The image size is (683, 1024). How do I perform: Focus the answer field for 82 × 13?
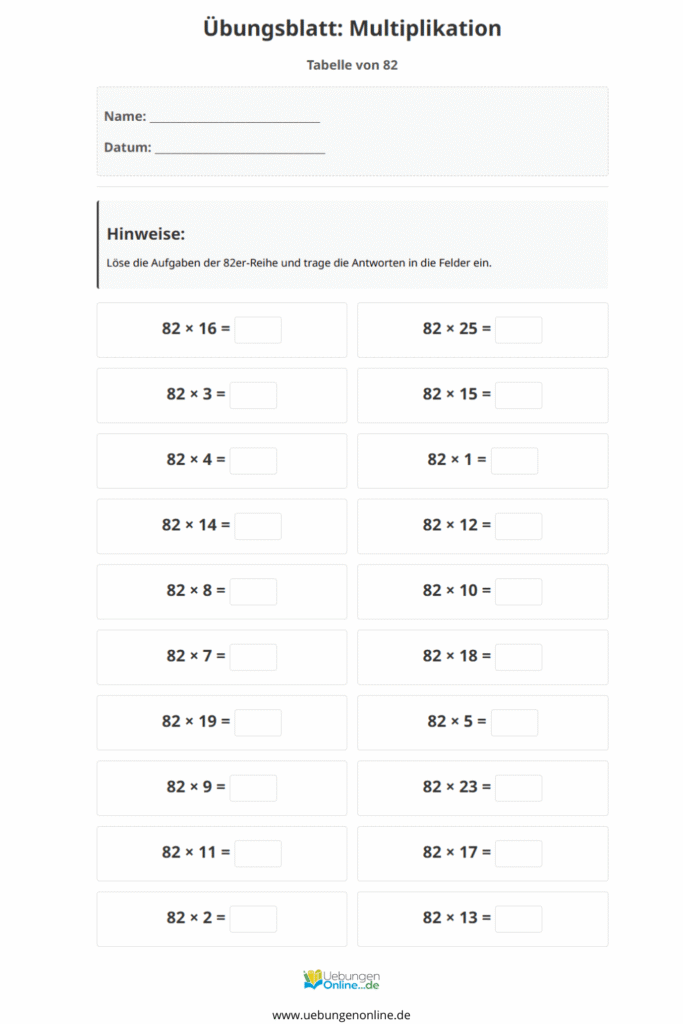[x=518, y=919]
